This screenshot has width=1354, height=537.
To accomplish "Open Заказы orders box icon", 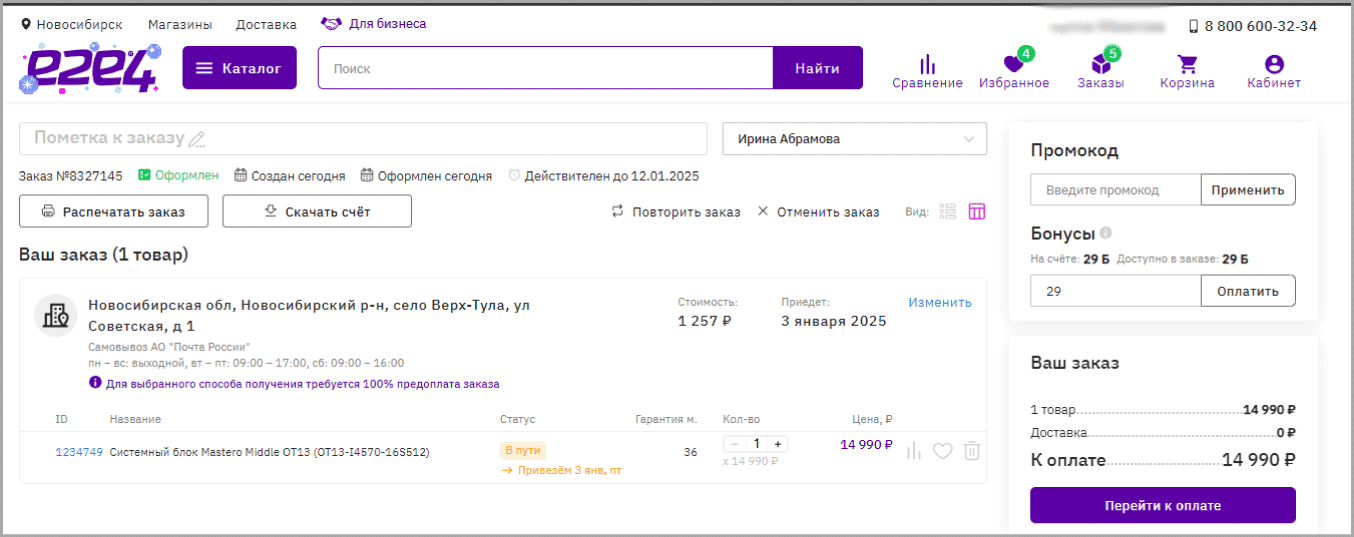I will (x=1100, y=64).
